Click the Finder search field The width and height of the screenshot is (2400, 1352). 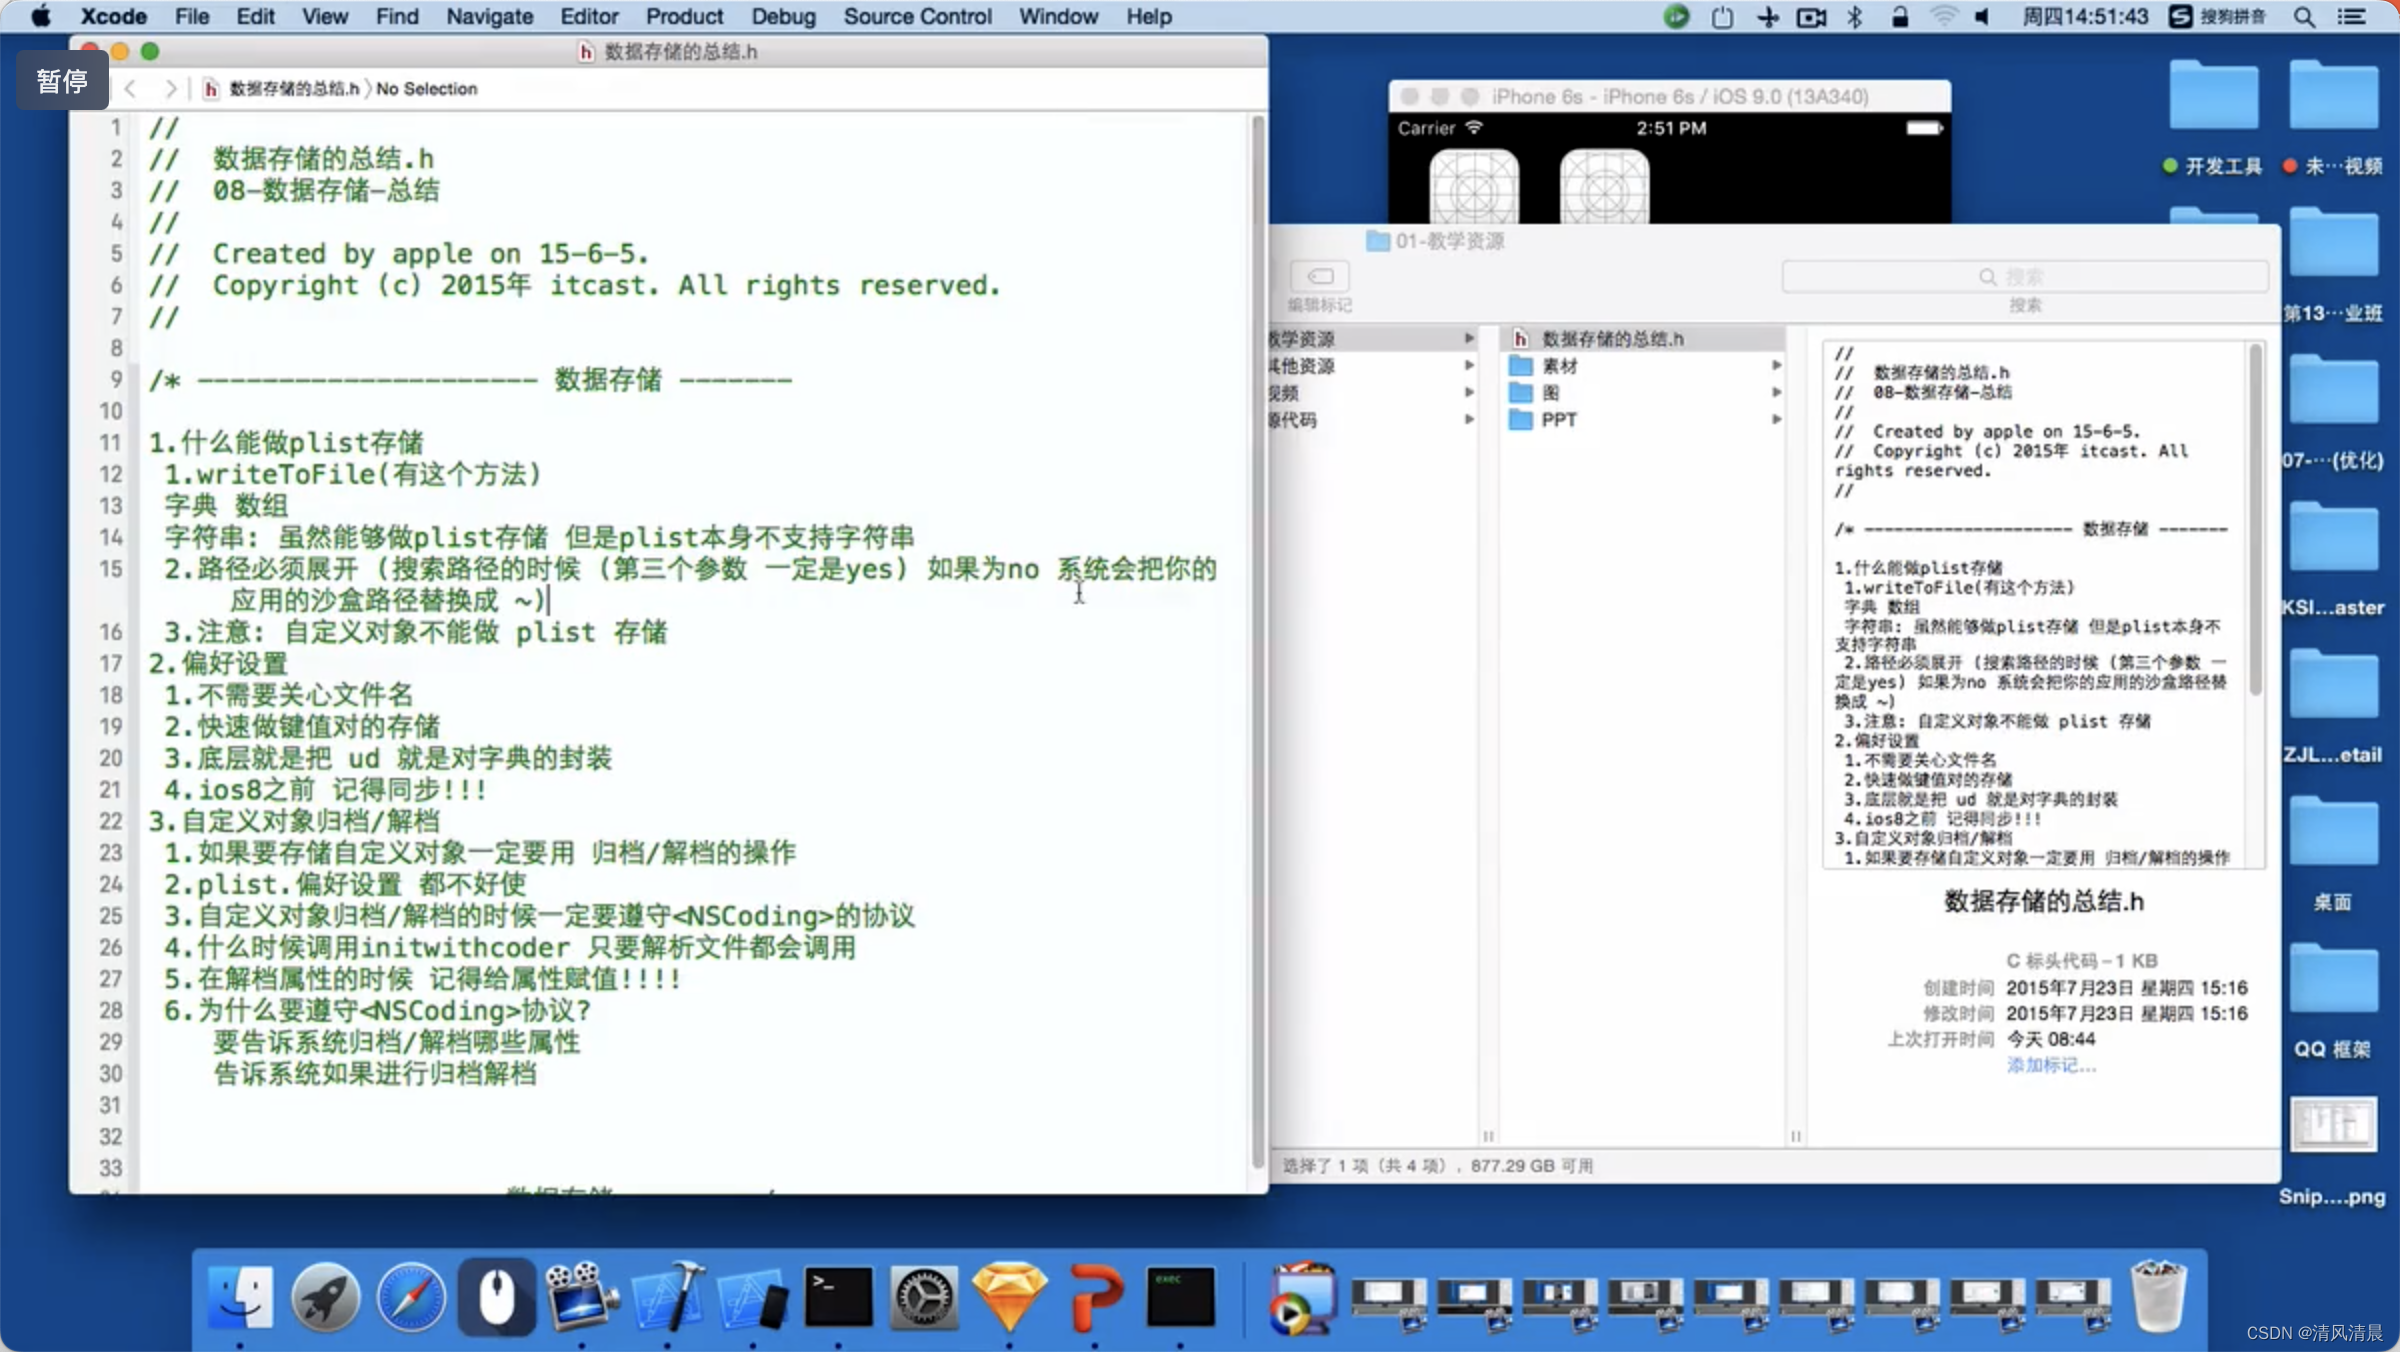2024,276
